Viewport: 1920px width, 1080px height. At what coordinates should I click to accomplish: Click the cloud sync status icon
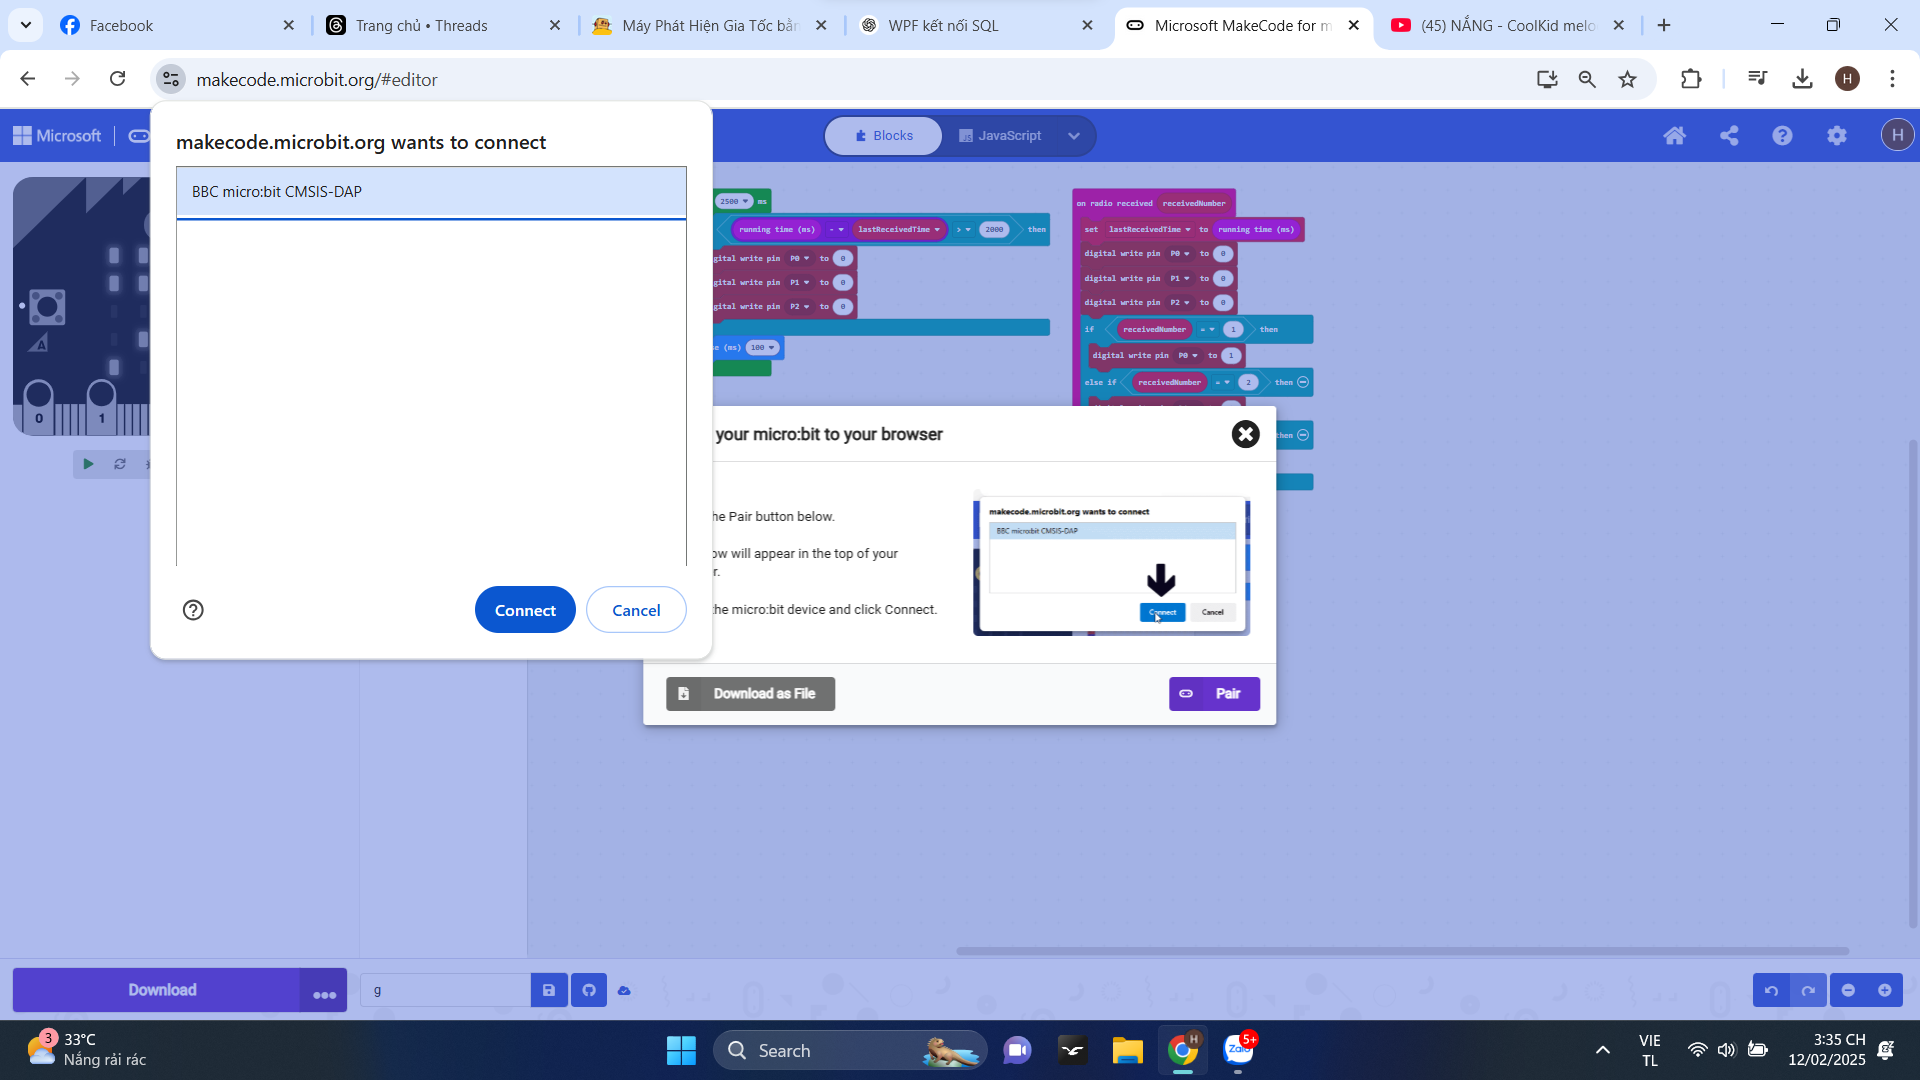click(624, 990)
